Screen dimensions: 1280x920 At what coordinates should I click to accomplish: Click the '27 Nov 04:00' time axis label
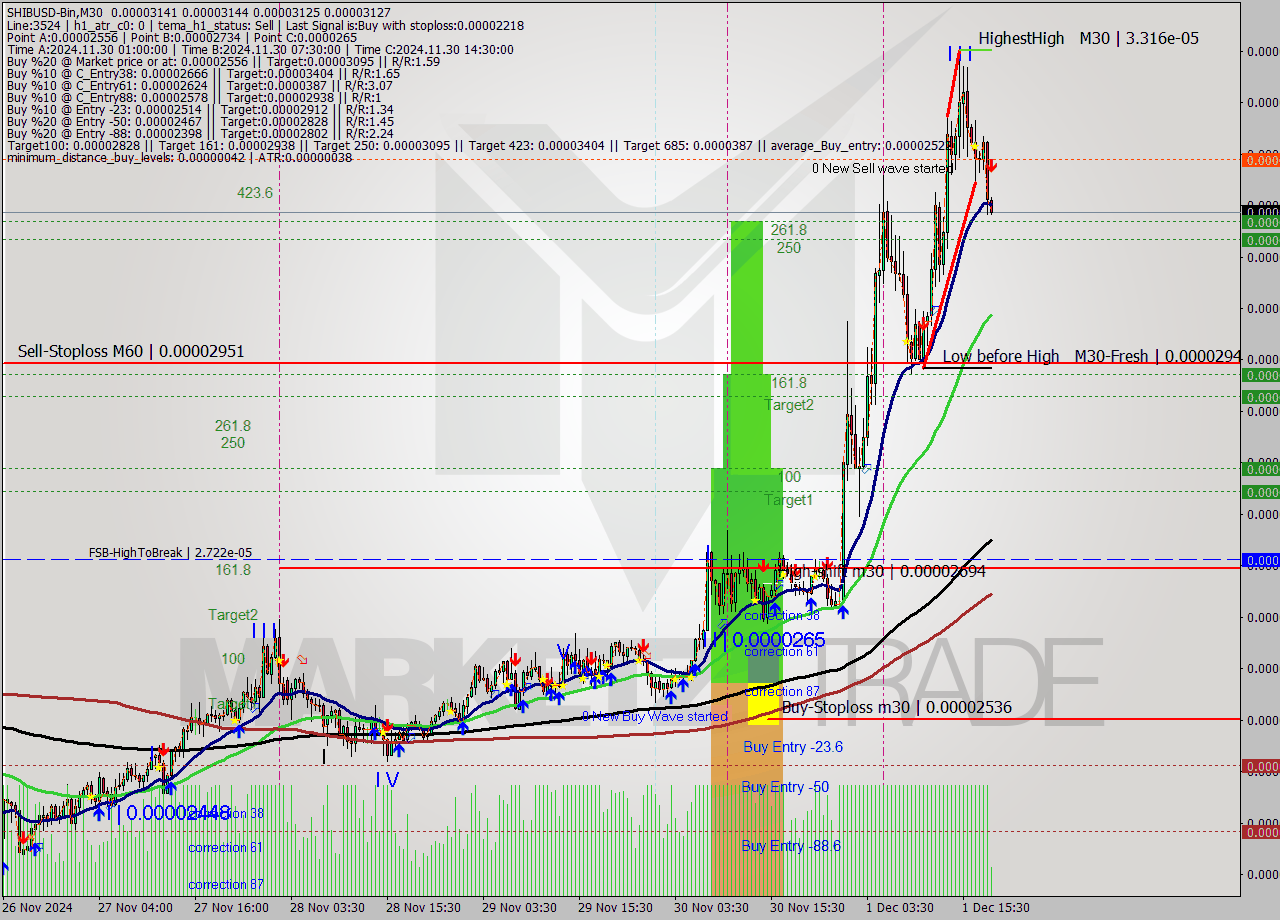pyautogui.click(x=134, y=908)
